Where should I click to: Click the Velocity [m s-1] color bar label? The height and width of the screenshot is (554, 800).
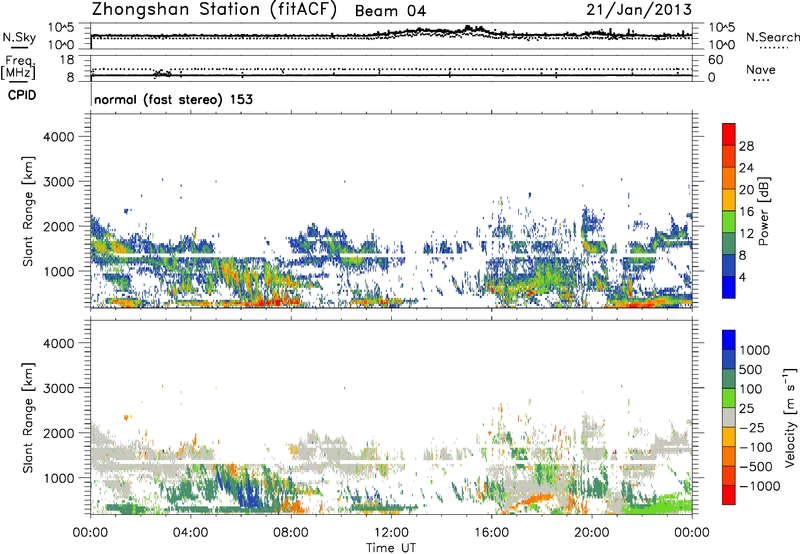click(x=790, y=417)
